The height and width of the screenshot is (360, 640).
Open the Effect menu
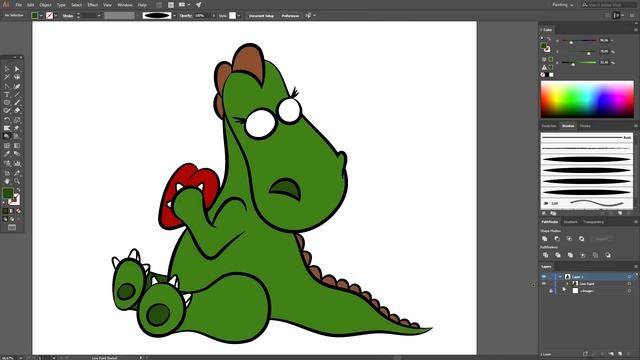[x=93, y=5]
